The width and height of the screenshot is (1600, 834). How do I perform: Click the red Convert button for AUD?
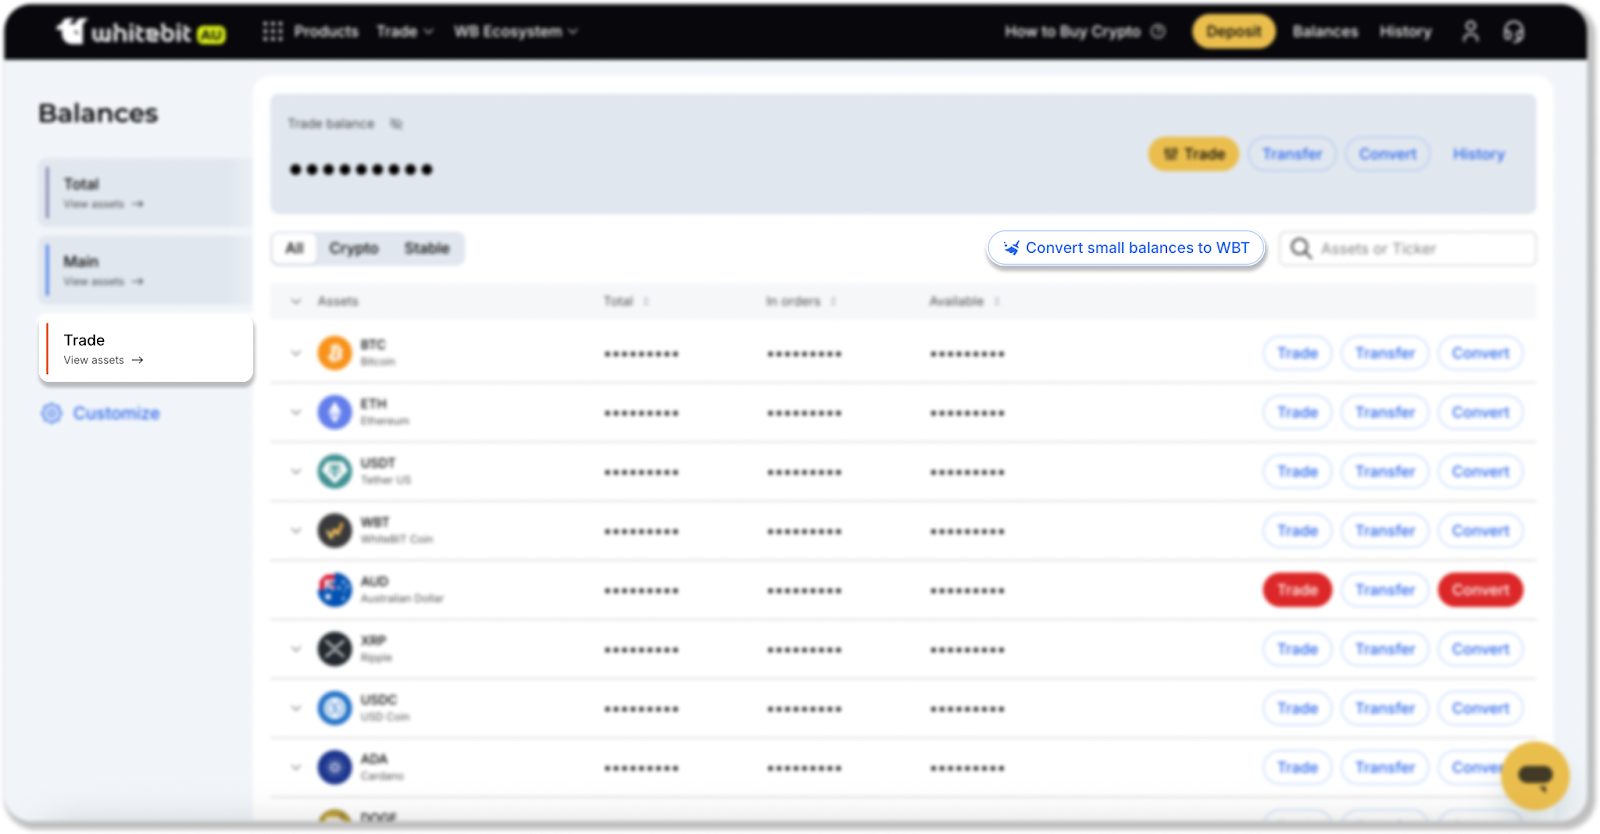click(x=1480, y=590)
